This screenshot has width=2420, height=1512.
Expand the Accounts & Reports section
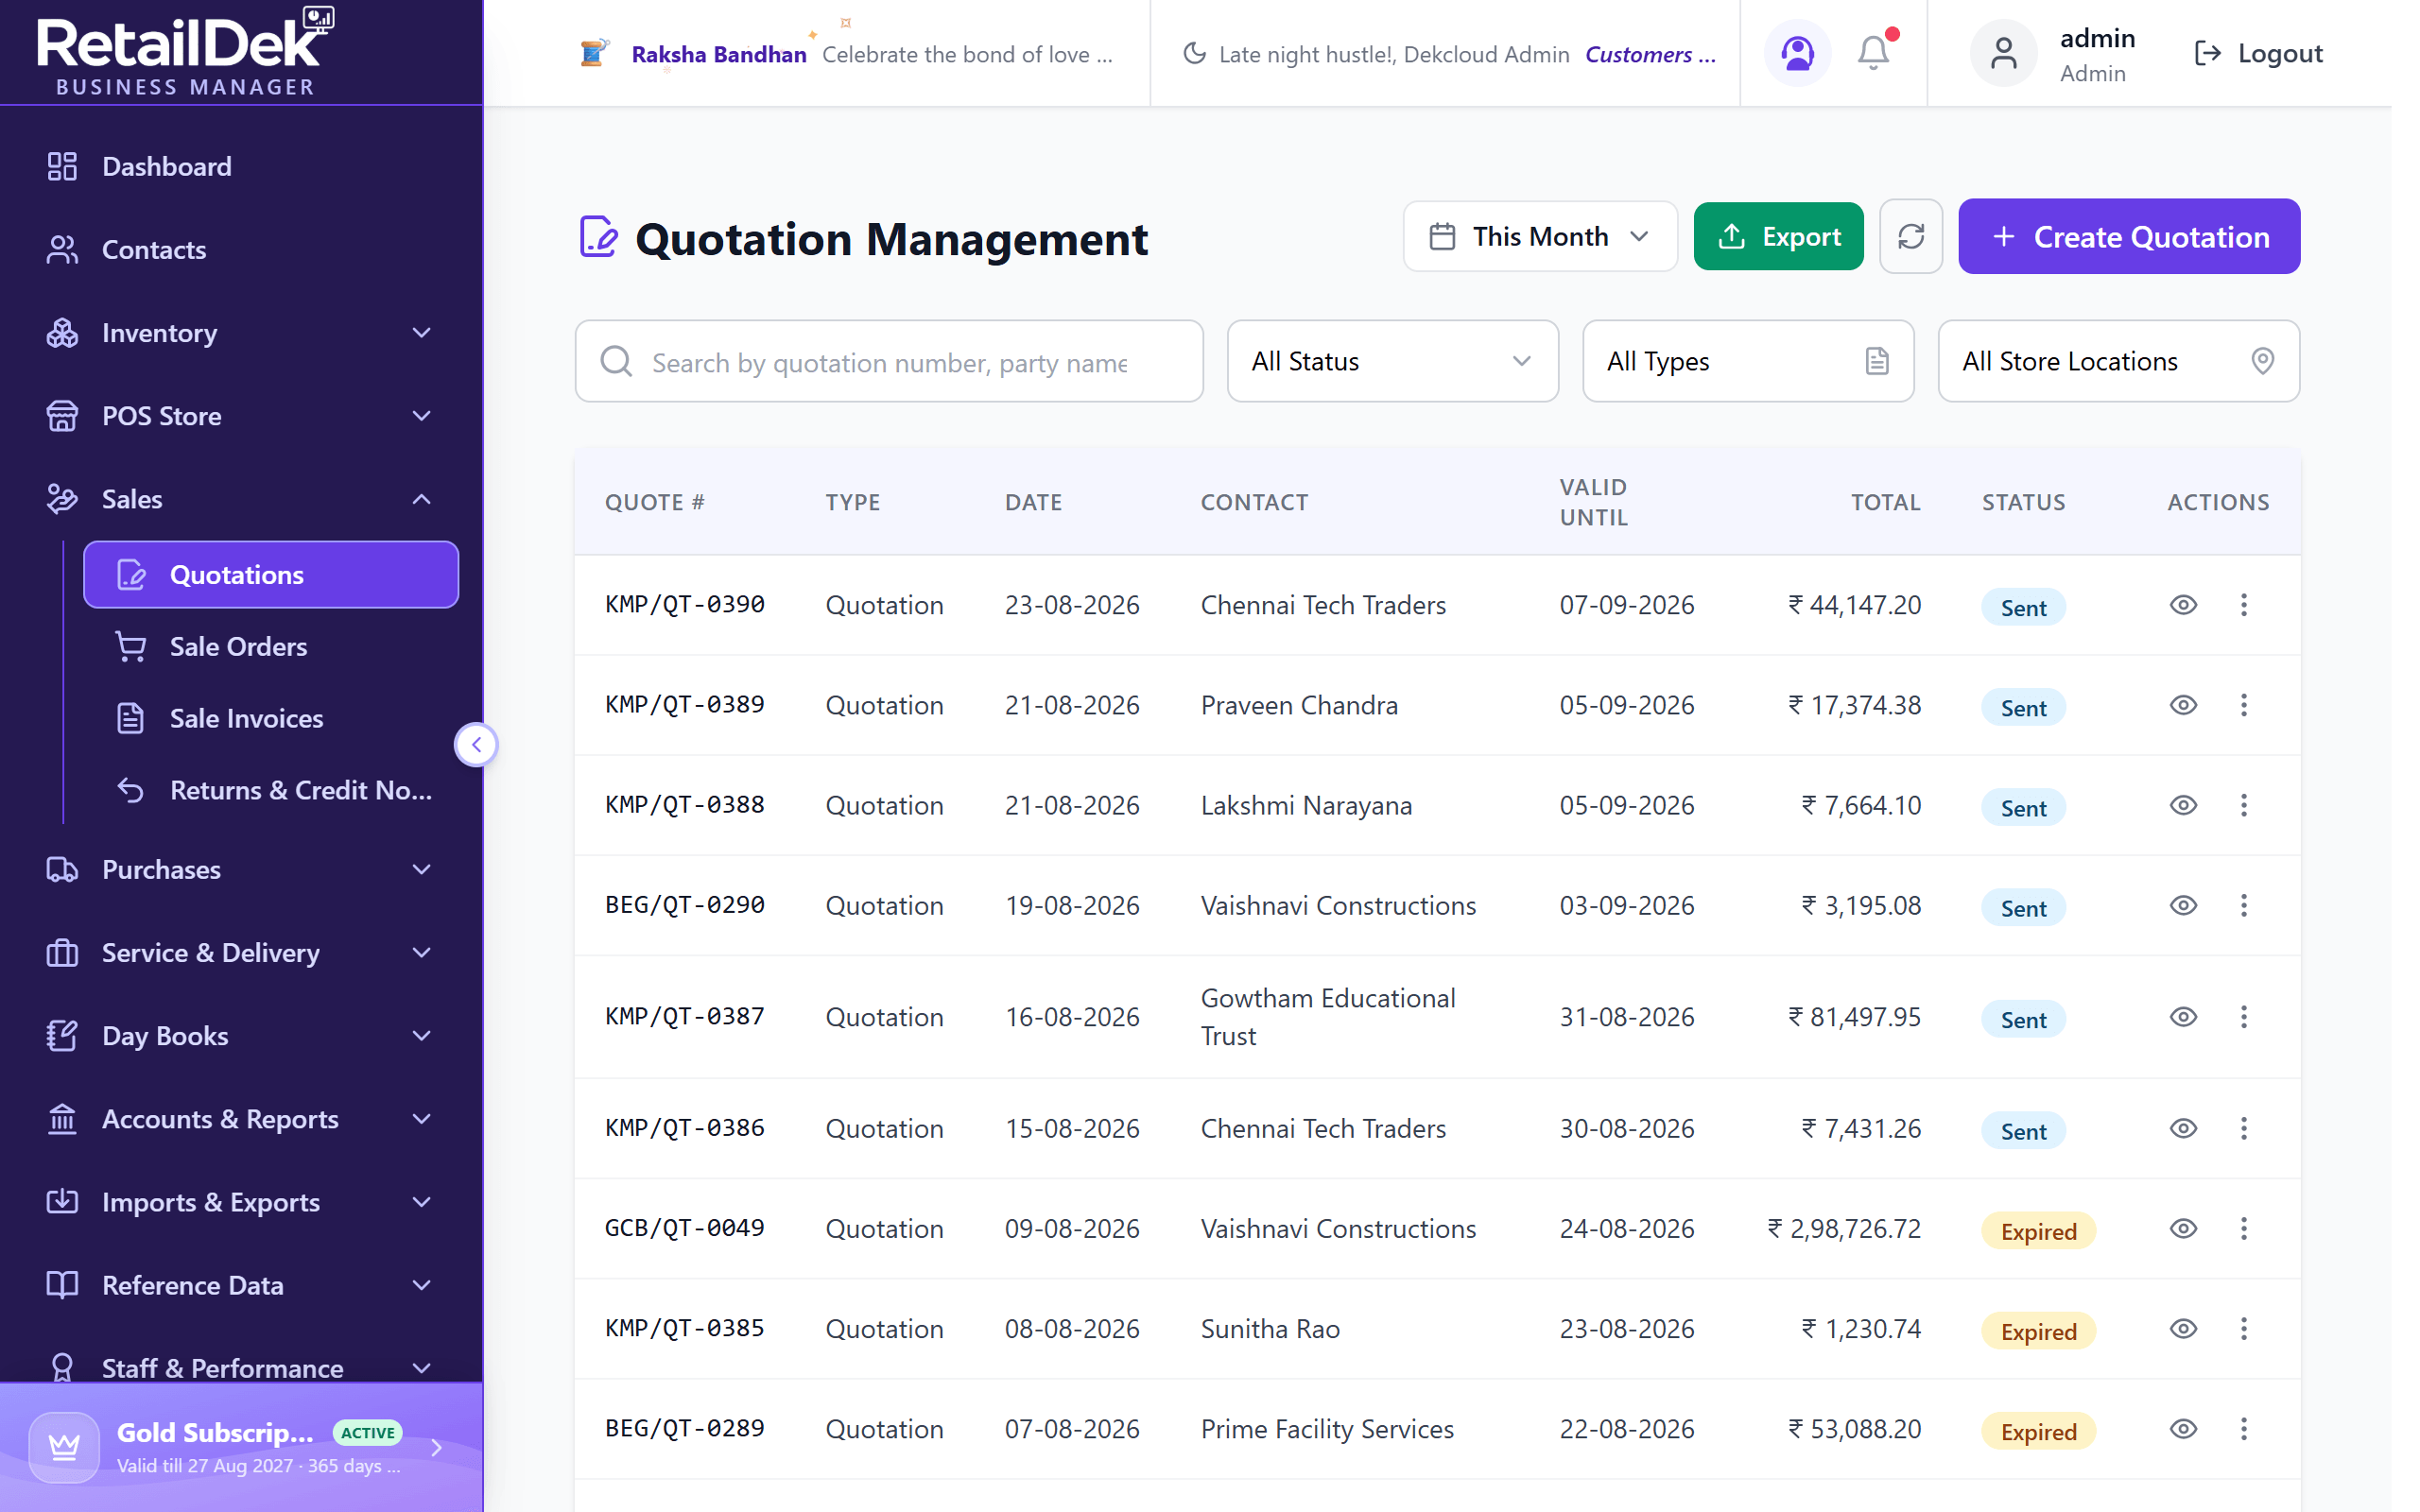pos(241,1119)
